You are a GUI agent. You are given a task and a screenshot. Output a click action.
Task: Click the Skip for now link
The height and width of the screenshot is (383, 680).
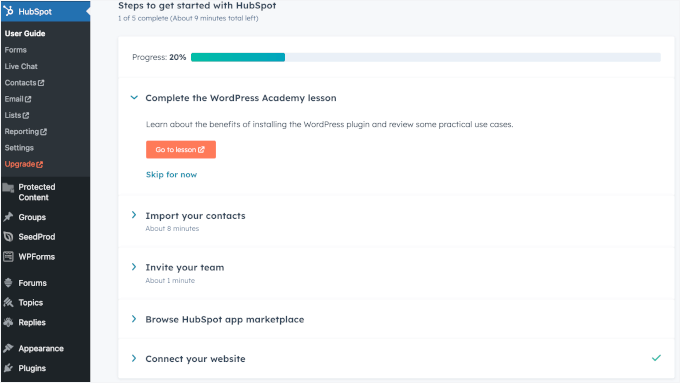[171, 174]
